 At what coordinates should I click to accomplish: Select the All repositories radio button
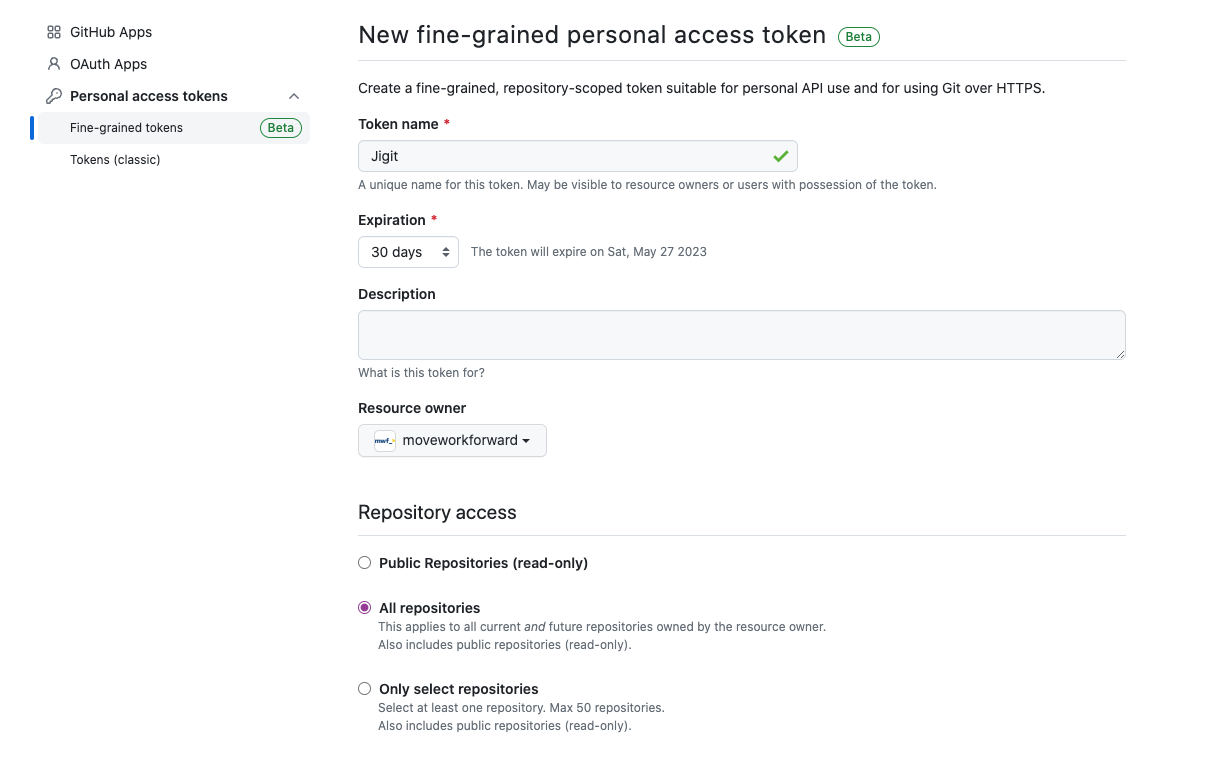(x=365, y=608)
